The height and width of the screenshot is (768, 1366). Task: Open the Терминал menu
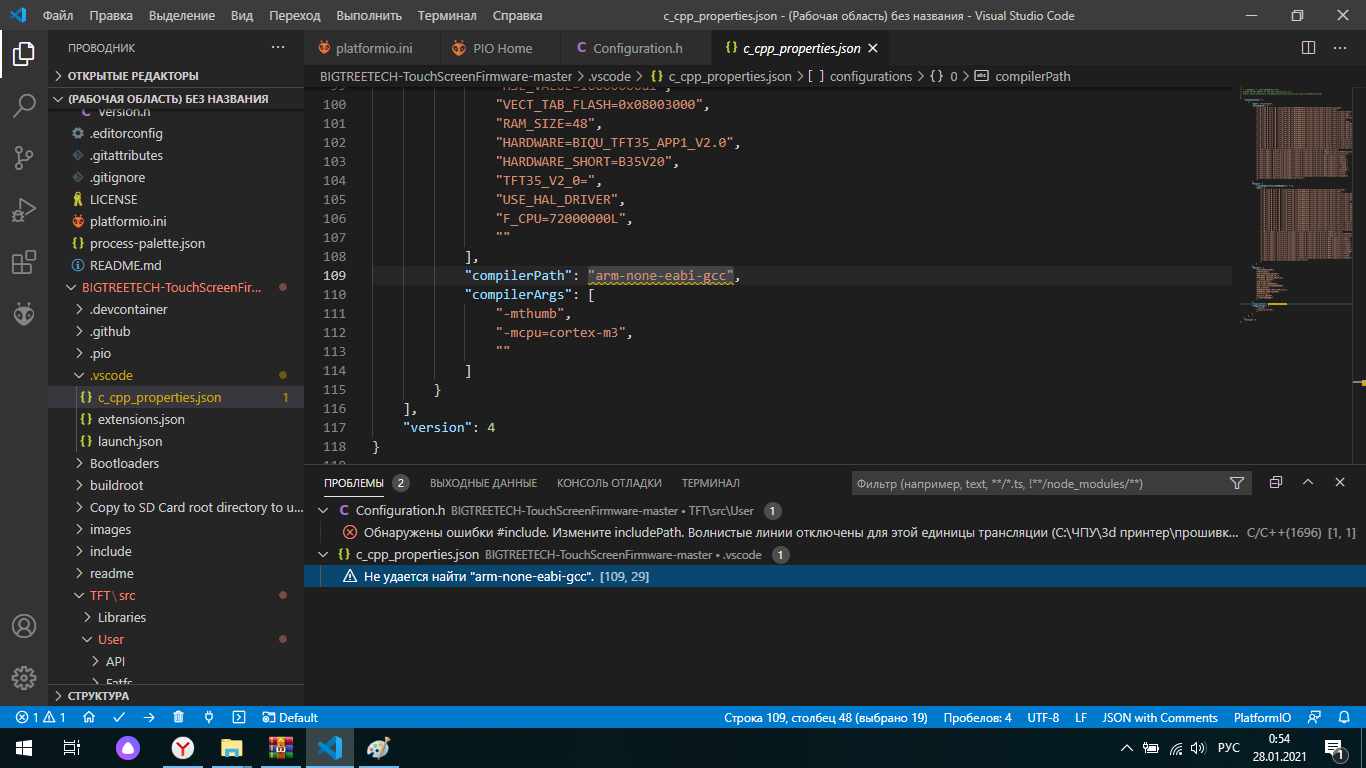447,15
